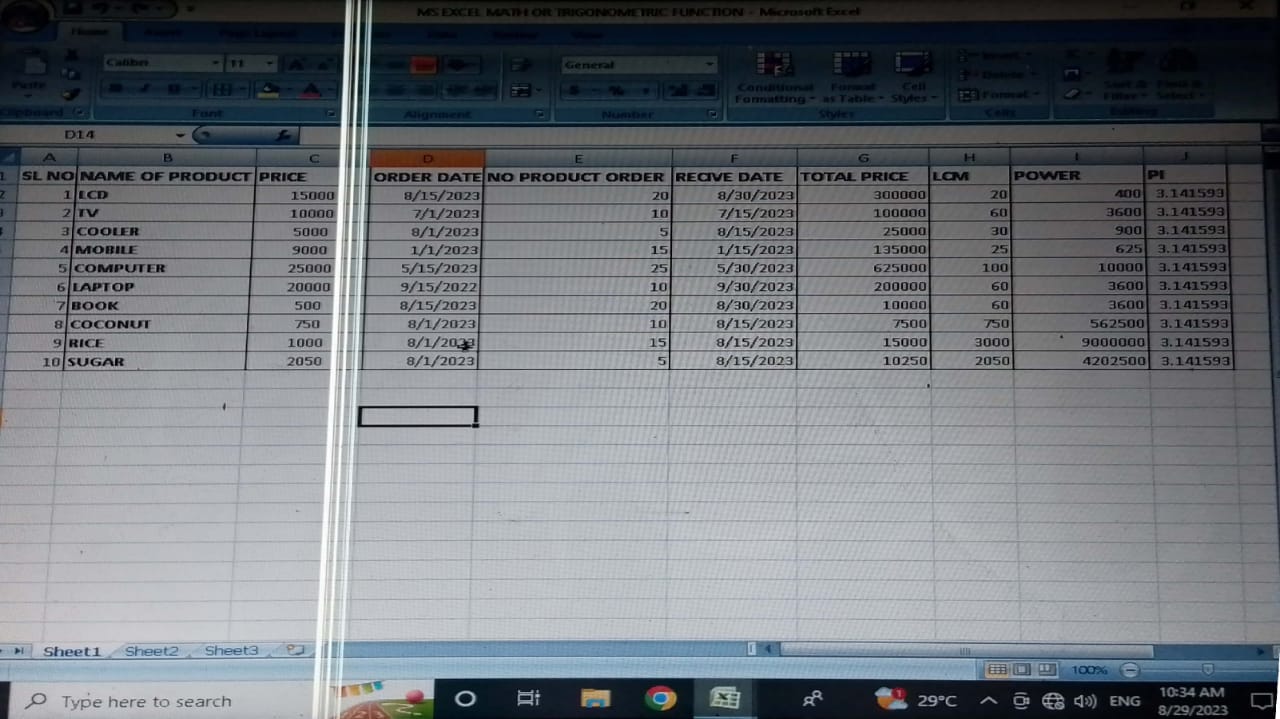Switch to the Sheet2 tab
Image resolution: width=1280 pixels, height=719 pixels.
pos(151,651)
